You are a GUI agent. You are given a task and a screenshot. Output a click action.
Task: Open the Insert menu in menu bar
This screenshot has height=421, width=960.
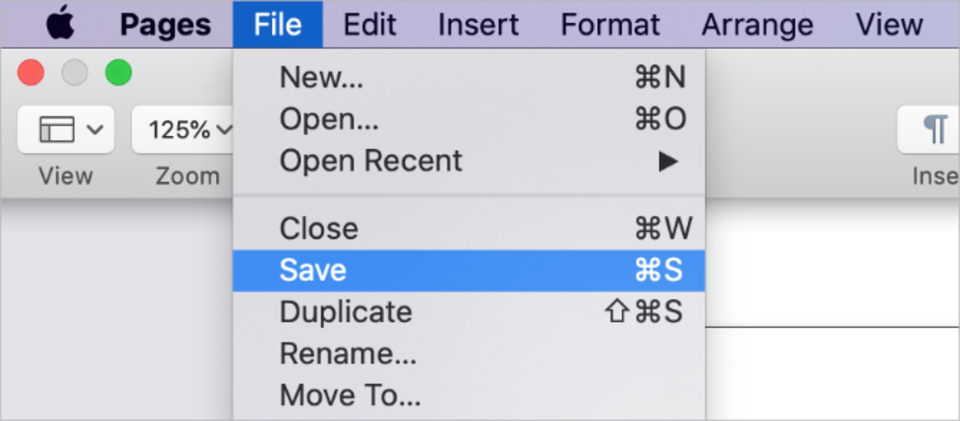point(479,25)
